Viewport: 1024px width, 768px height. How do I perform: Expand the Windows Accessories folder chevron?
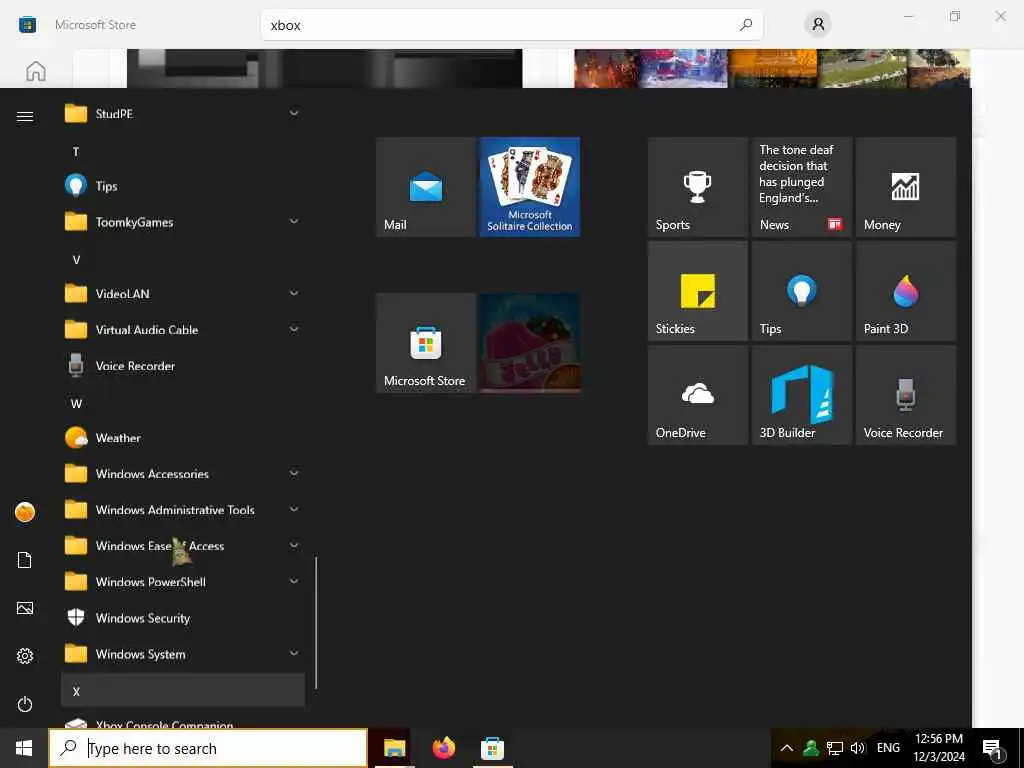pyautogui.click(x=294, y=473)
